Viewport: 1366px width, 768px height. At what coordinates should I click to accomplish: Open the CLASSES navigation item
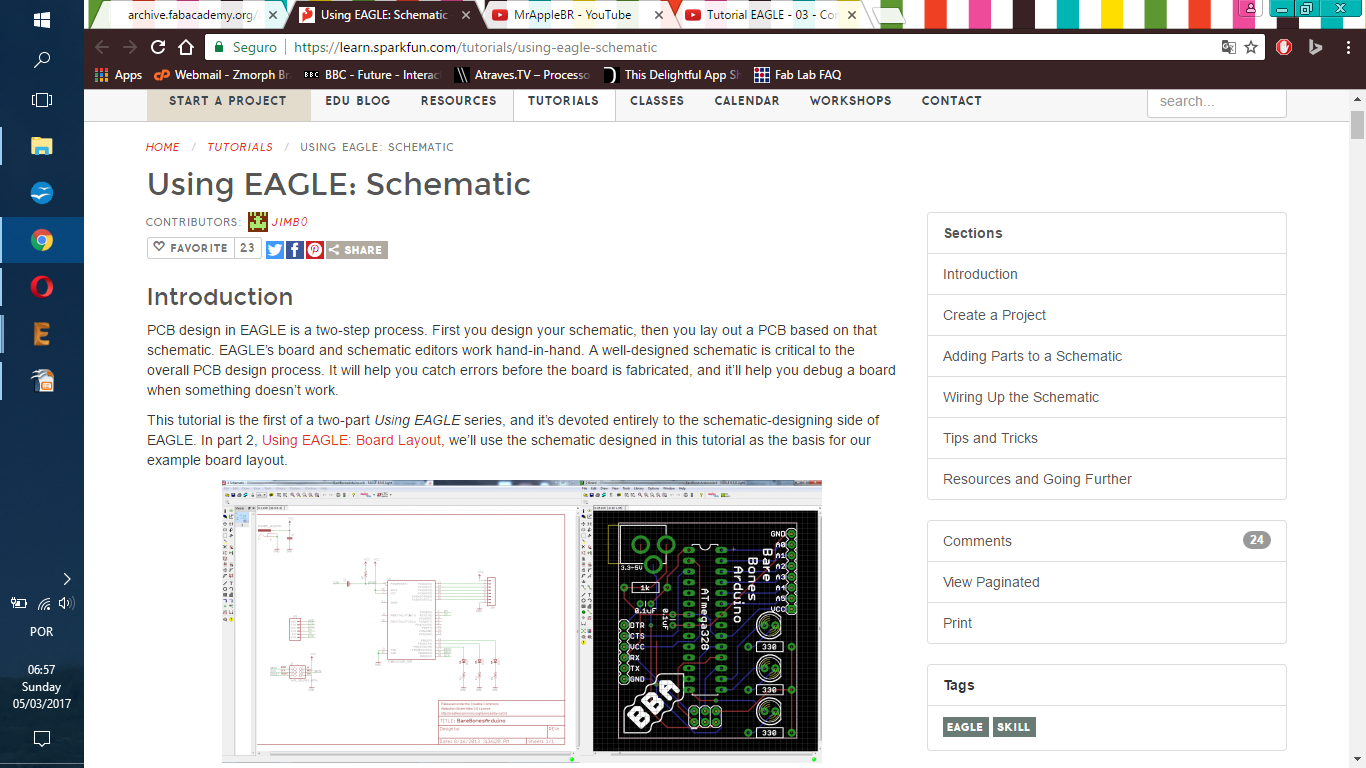657,101
